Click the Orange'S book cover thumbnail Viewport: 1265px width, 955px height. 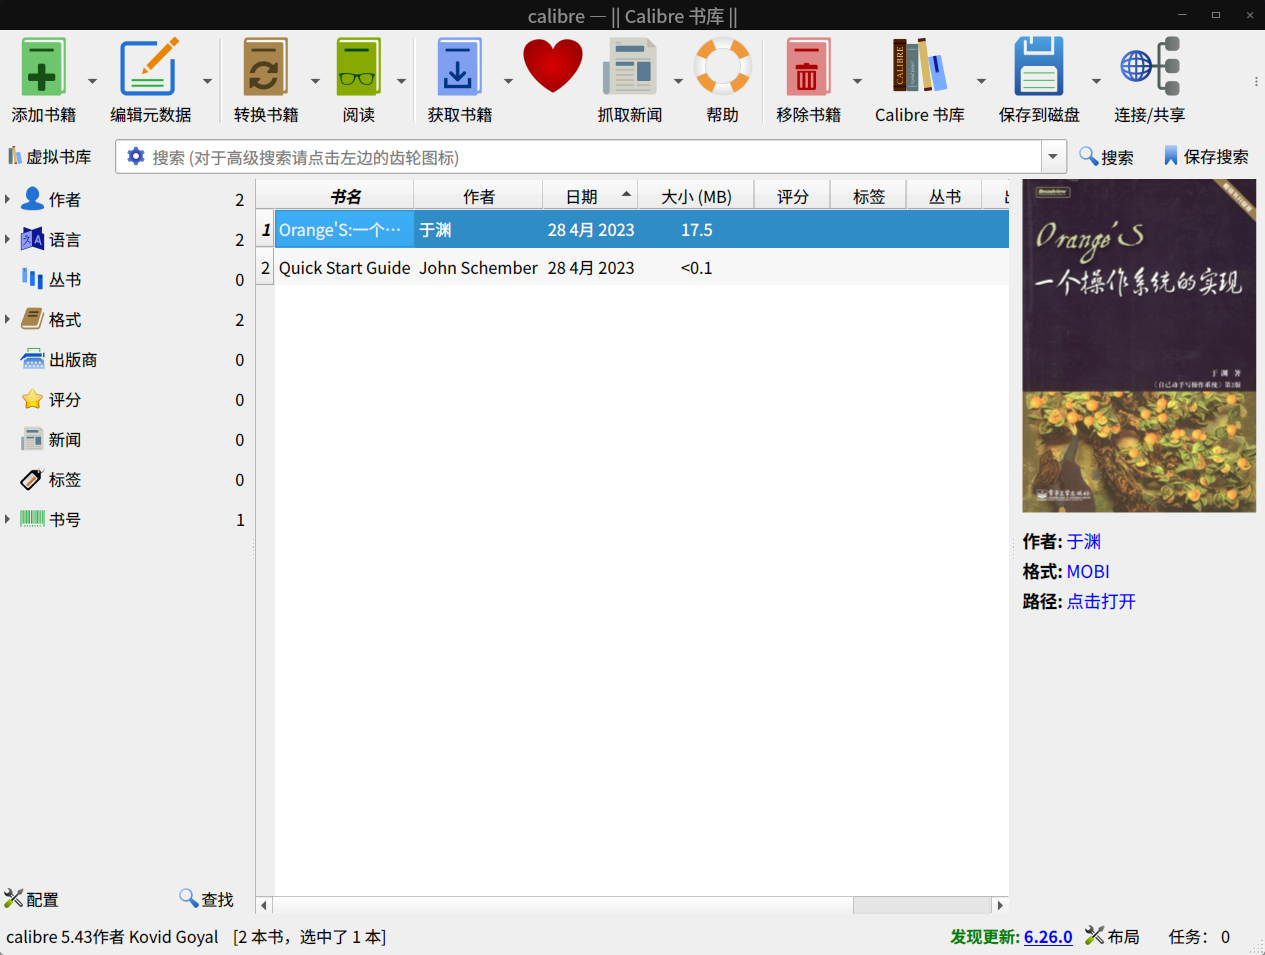(1139, 346)
